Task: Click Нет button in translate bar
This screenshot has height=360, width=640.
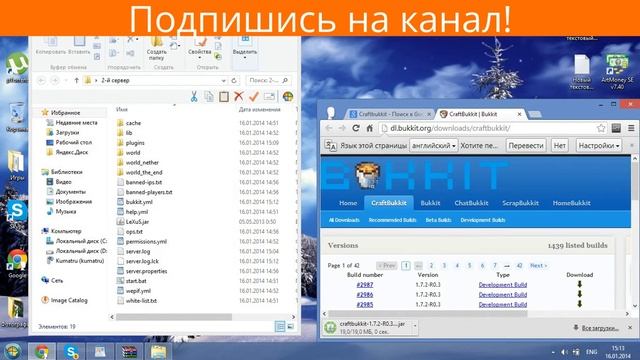Action: point(560,145)
